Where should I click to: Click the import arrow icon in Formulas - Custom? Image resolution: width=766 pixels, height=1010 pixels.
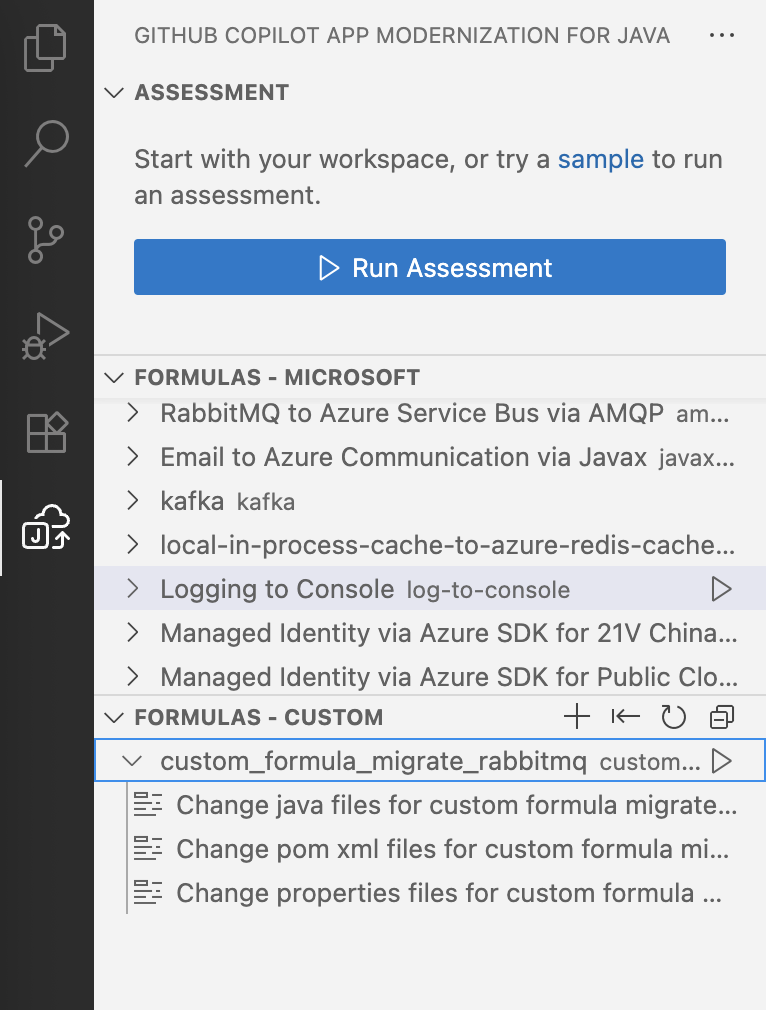click(x=625, y=717)
